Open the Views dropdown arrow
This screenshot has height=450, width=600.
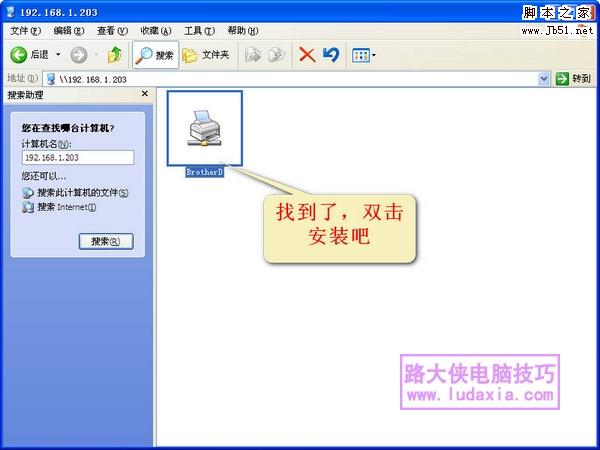[x=374, y=55]
